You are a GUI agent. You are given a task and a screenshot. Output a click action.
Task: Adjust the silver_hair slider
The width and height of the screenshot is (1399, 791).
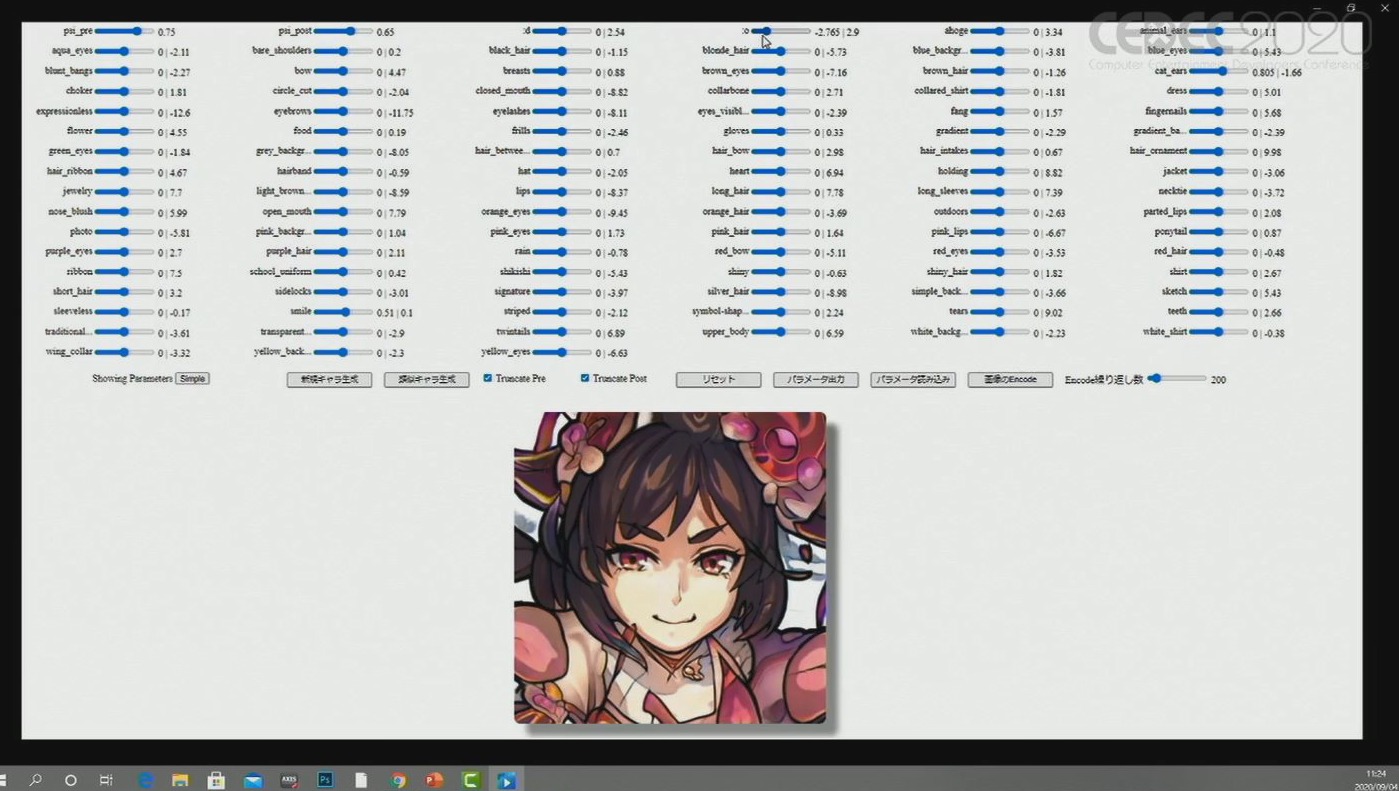(x=781, y=292)
